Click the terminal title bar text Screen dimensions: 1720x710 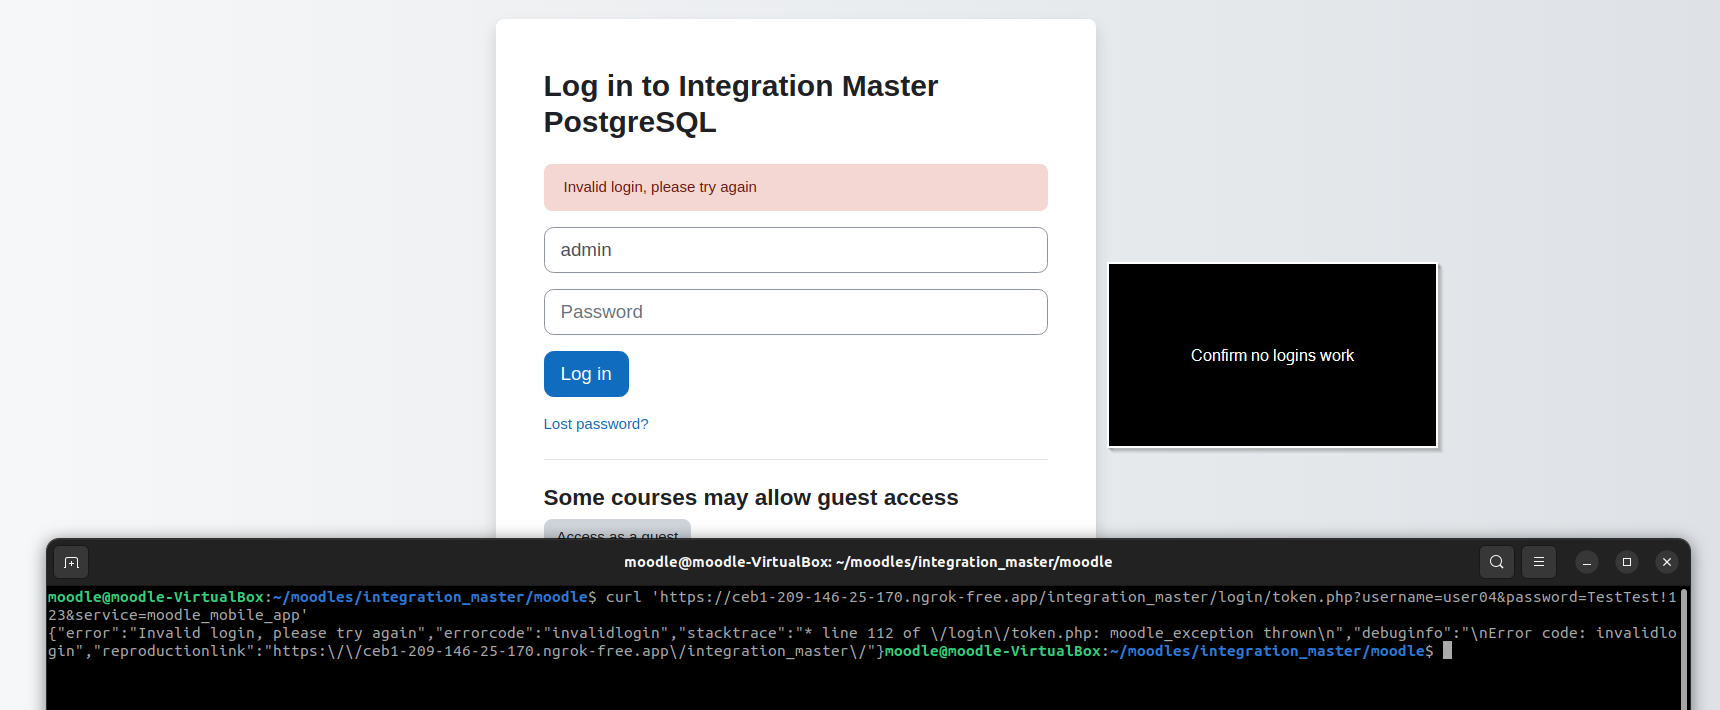pyautogui.click(x=868, y=562)
